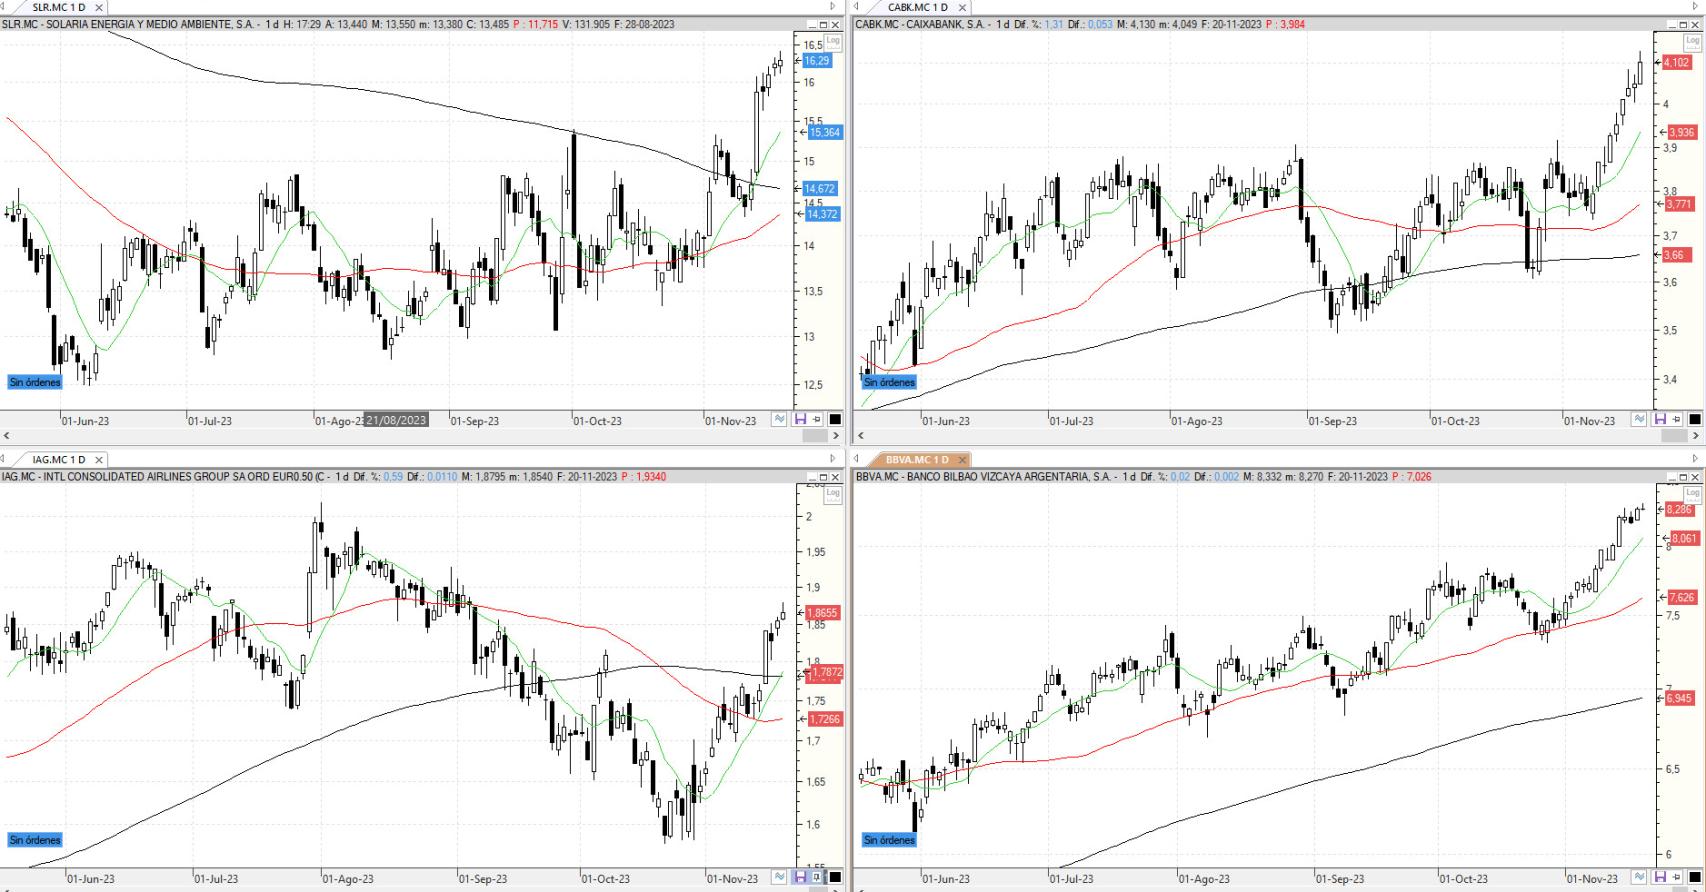Toggle Log scale on SLR.MC chart

coord(833,41)
